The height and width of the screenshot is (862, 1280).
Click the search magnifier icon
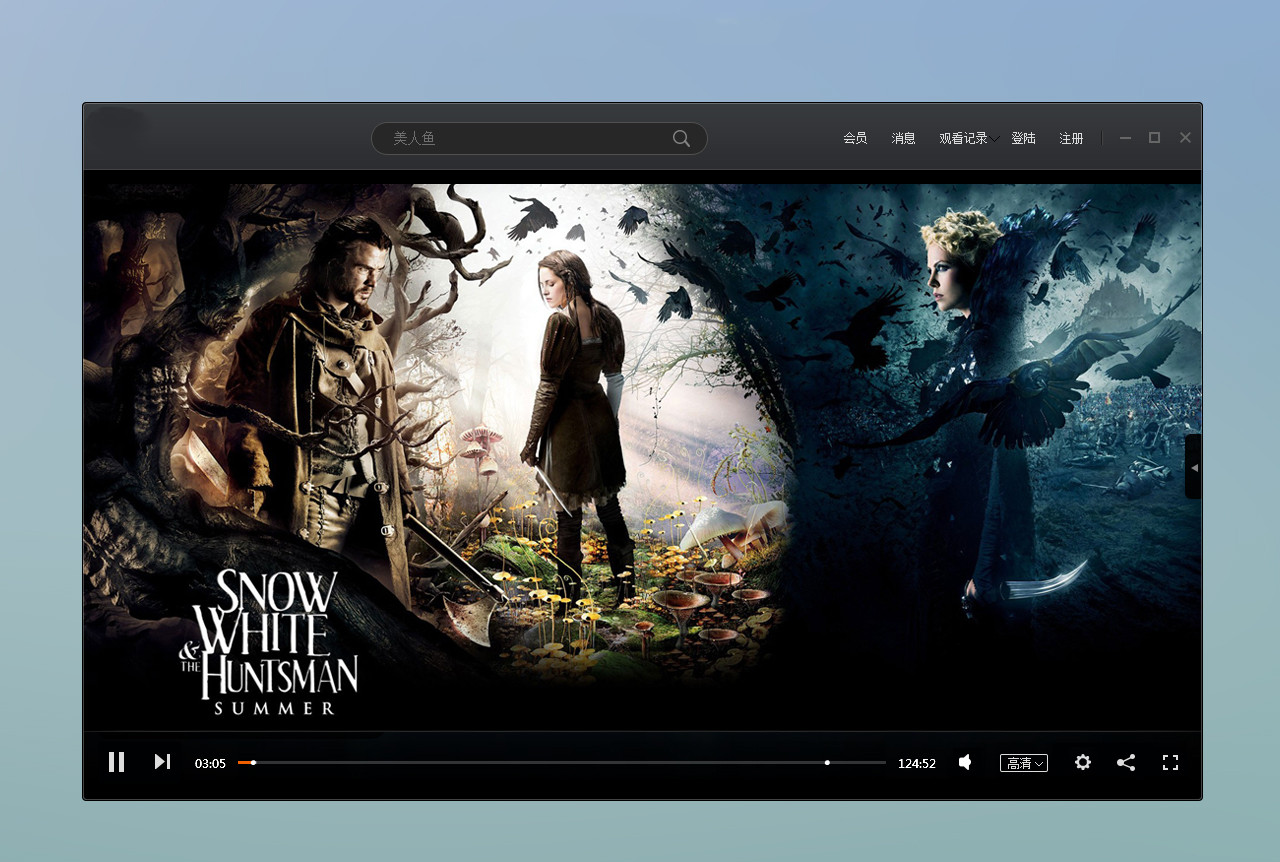(681, 139)
